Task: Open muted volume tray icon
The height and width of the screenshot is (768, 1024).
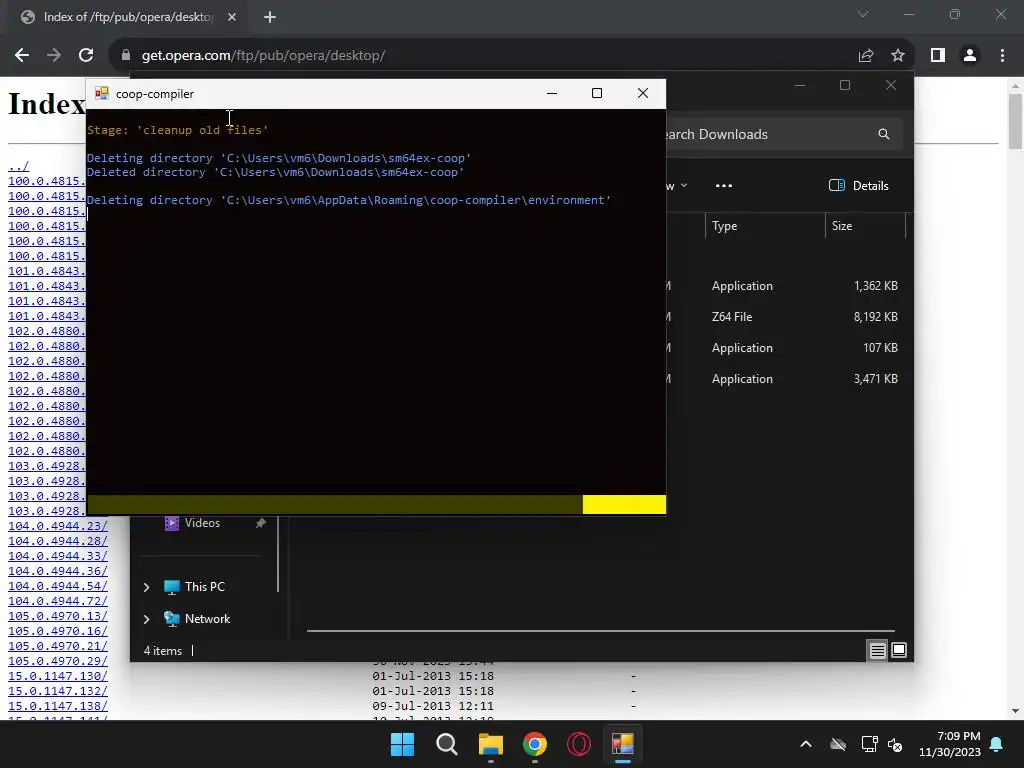Action: [x=895, y=744]
